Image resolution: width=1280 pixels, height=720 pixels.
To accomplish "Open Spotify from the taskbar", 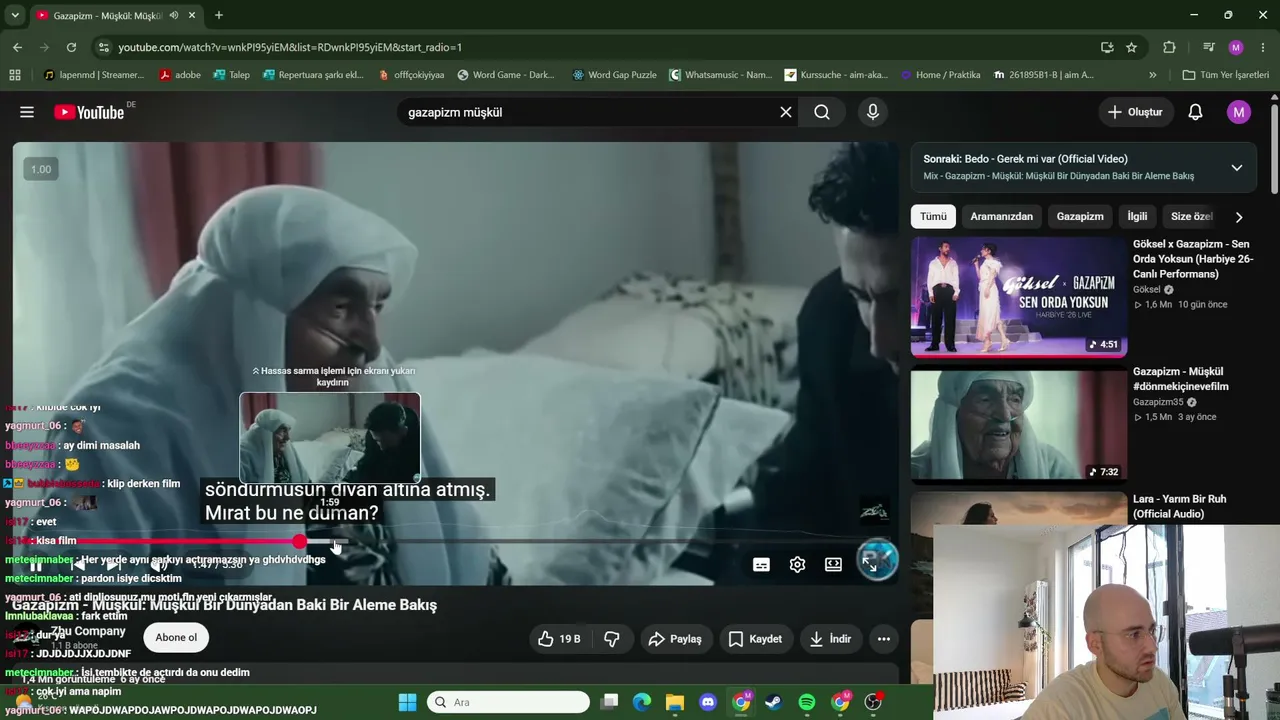I will [x=807, y=702].
